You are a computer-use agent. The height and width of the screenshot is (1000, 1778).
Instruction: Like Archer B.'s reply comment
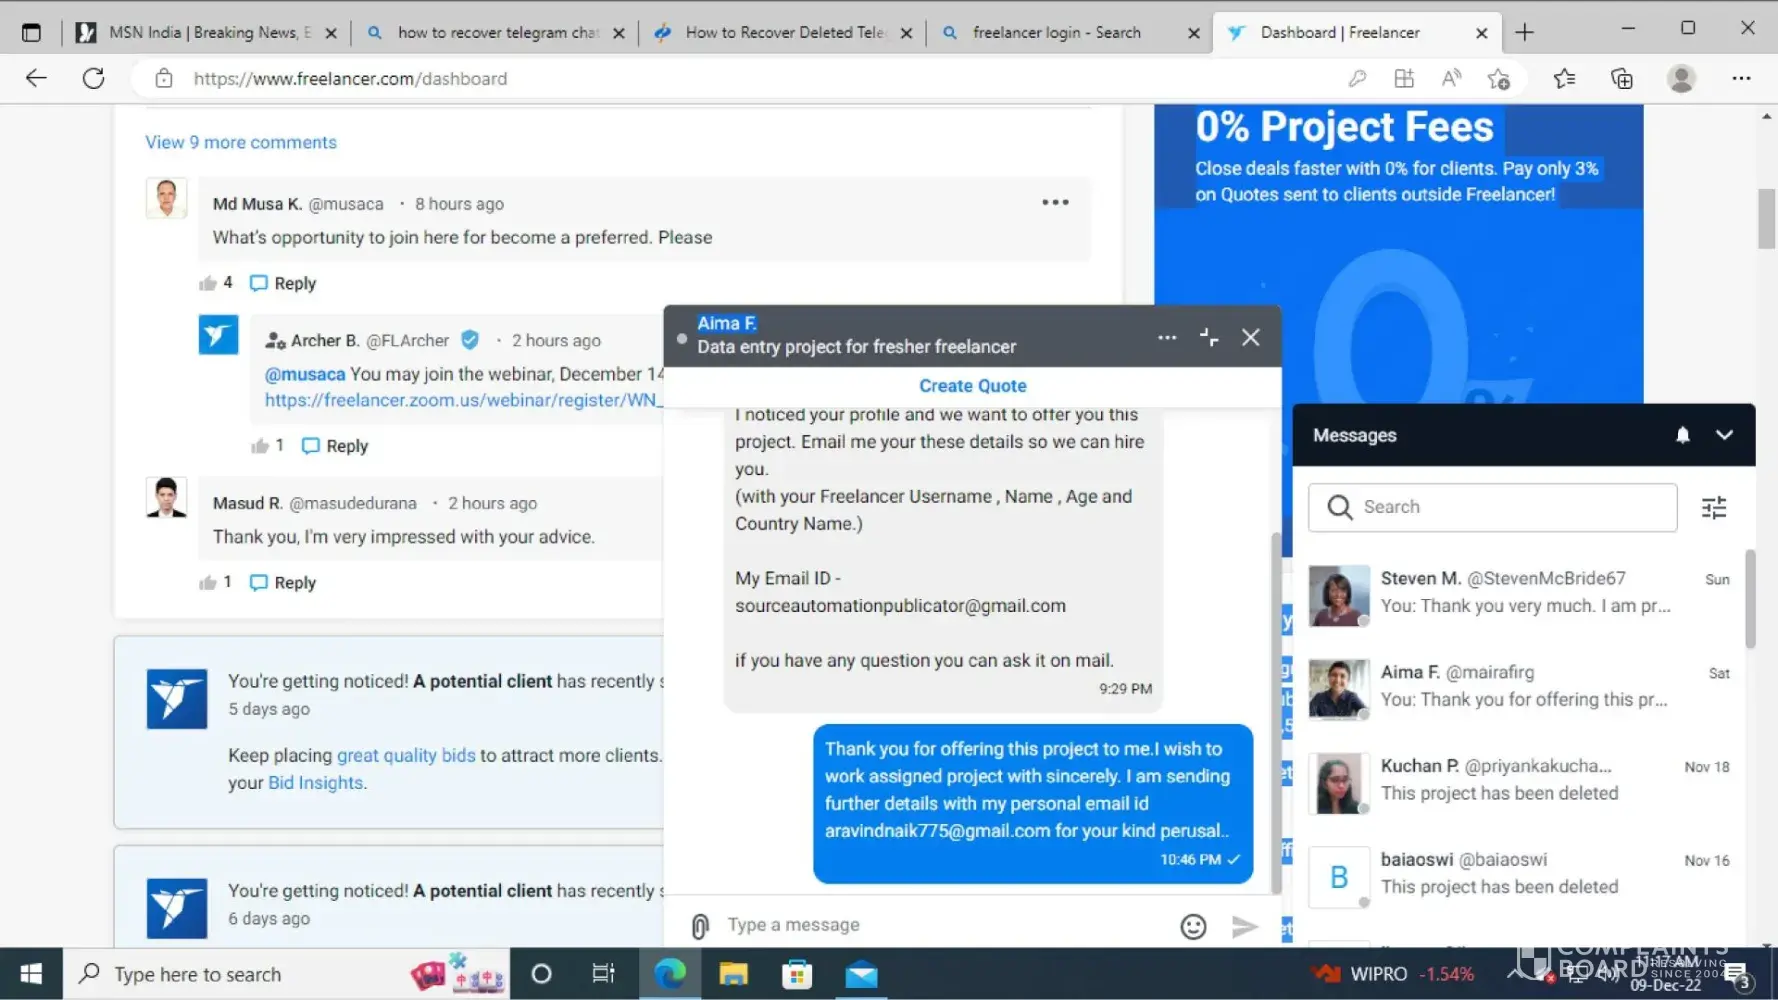coord(260,446)
